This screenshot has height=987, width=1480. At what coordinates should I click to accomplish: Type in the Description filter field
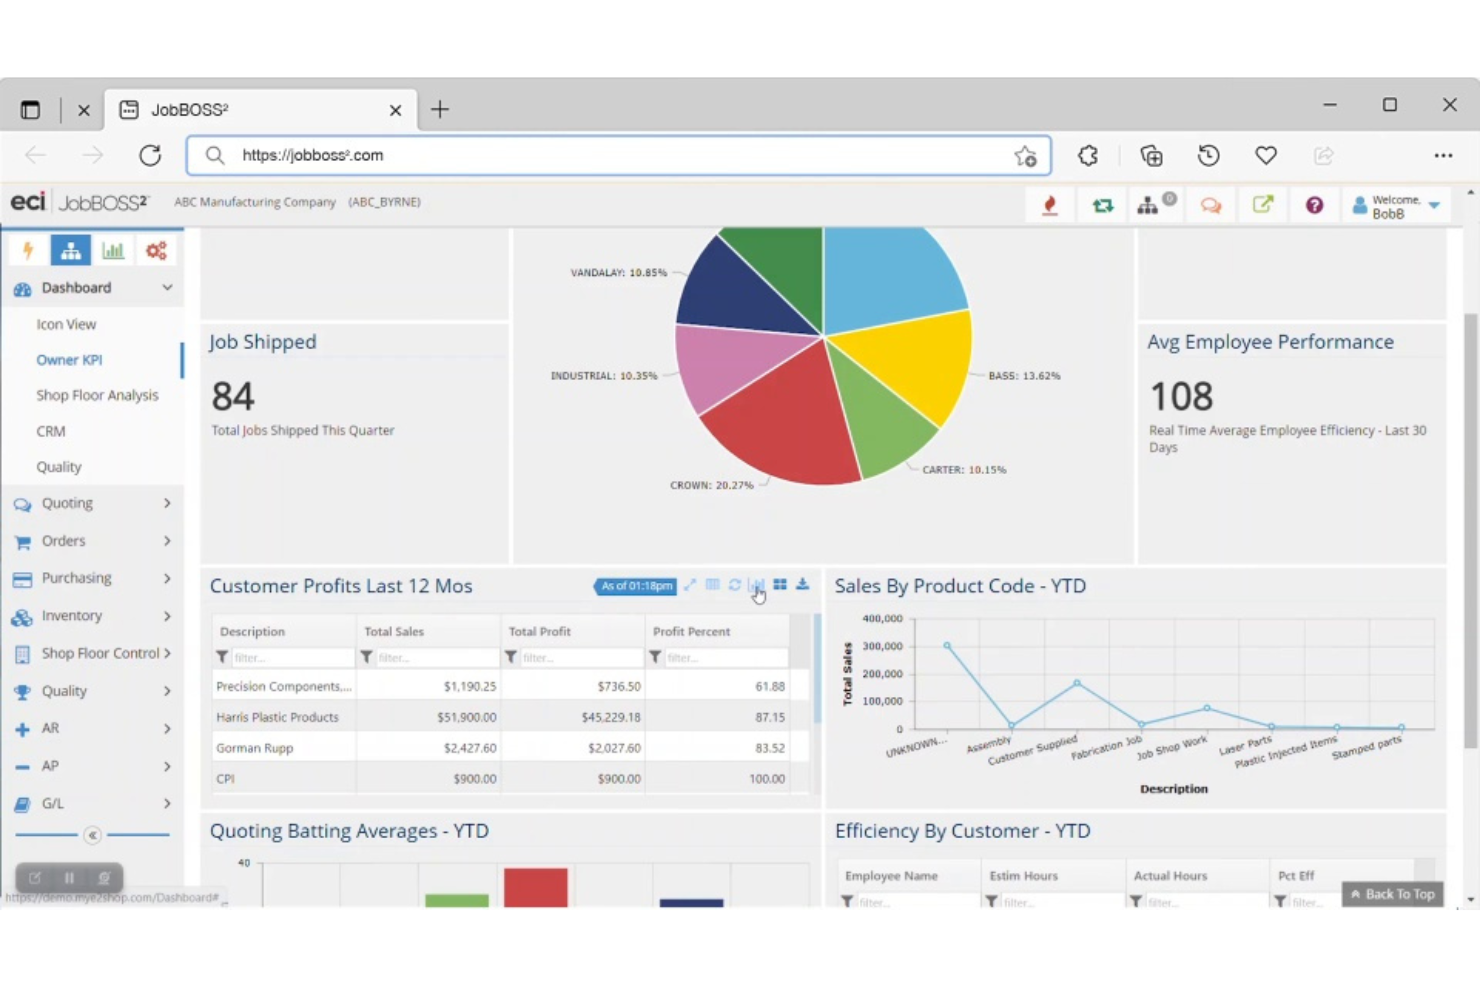[x=290, y=657]
